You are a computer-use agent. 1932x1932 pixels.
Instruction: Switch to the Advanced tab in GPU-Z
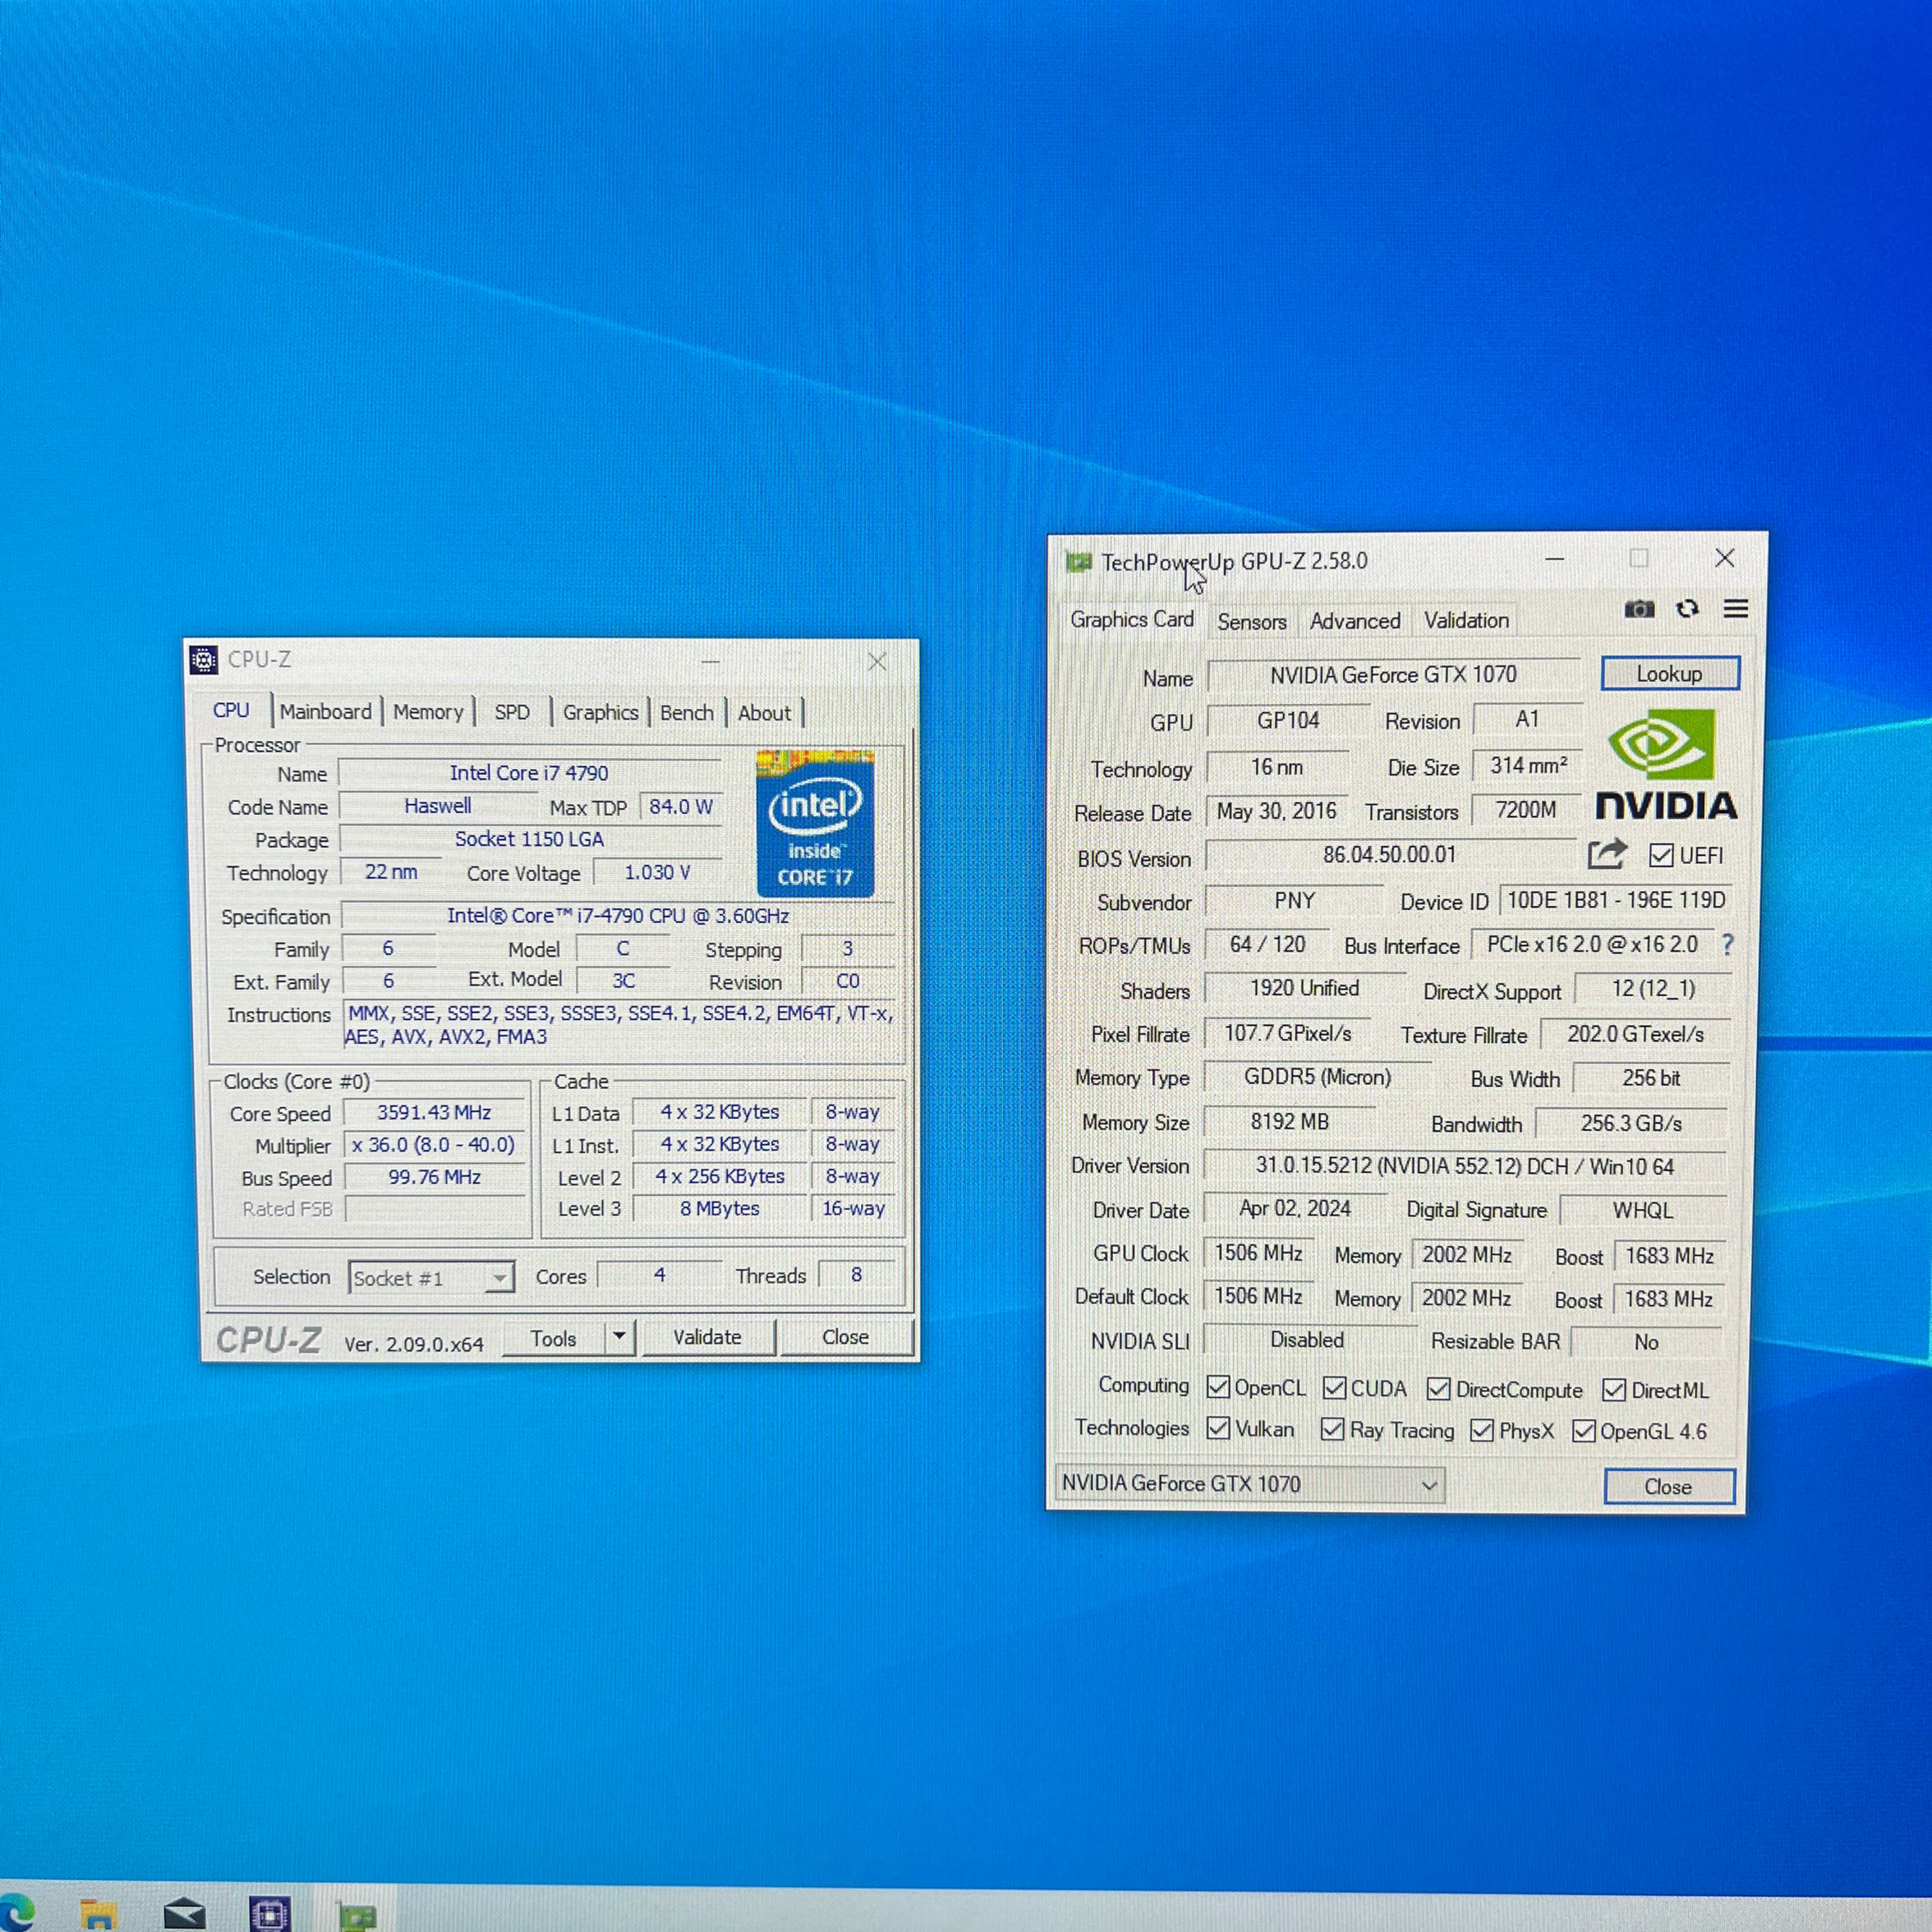click(1355, 621)
